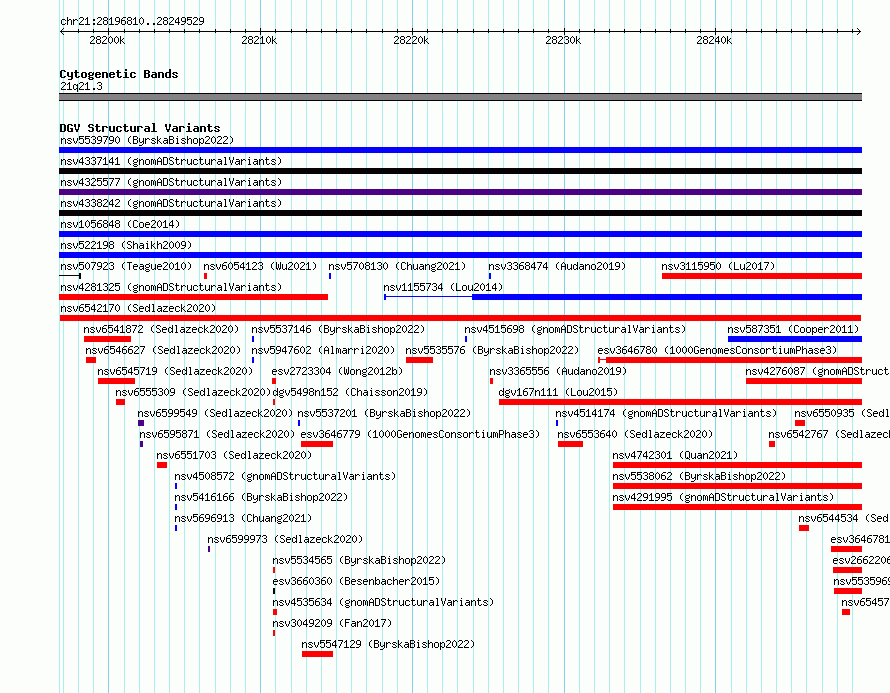Click the nsv3115950 (Lu2017) label
Image resolution: width=890 pixels, height=693 pixels.
pos(718,266)
